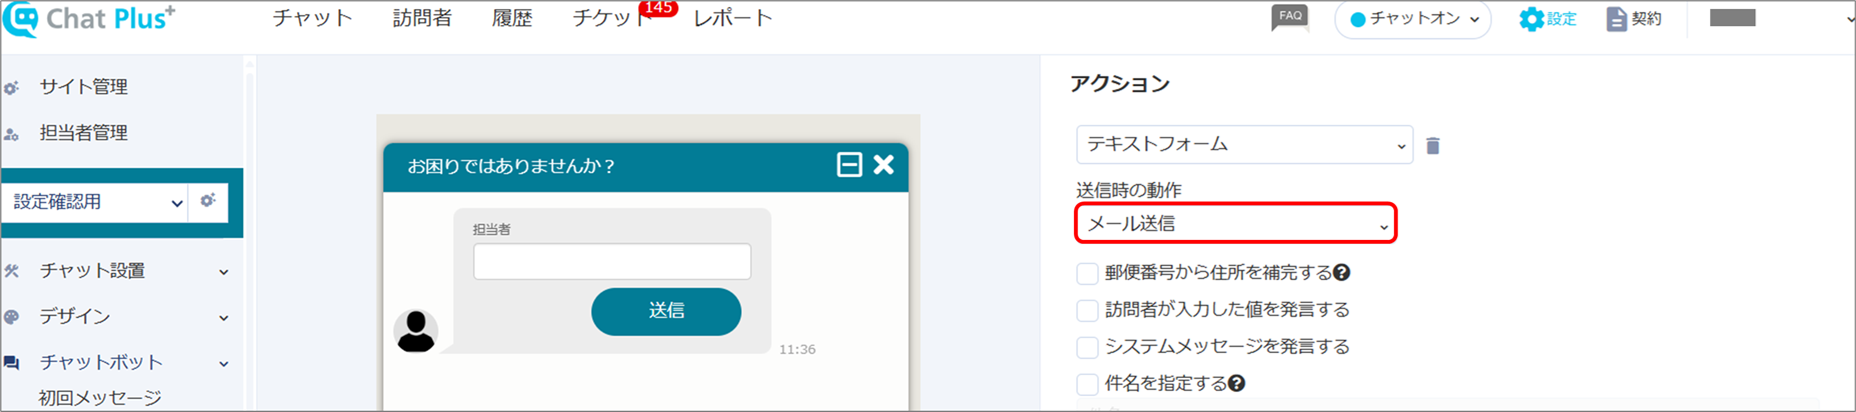Viewport: 1856px width, 412px height.
Task: Click お困りではありませんか? chat header text
Action: 511,166
